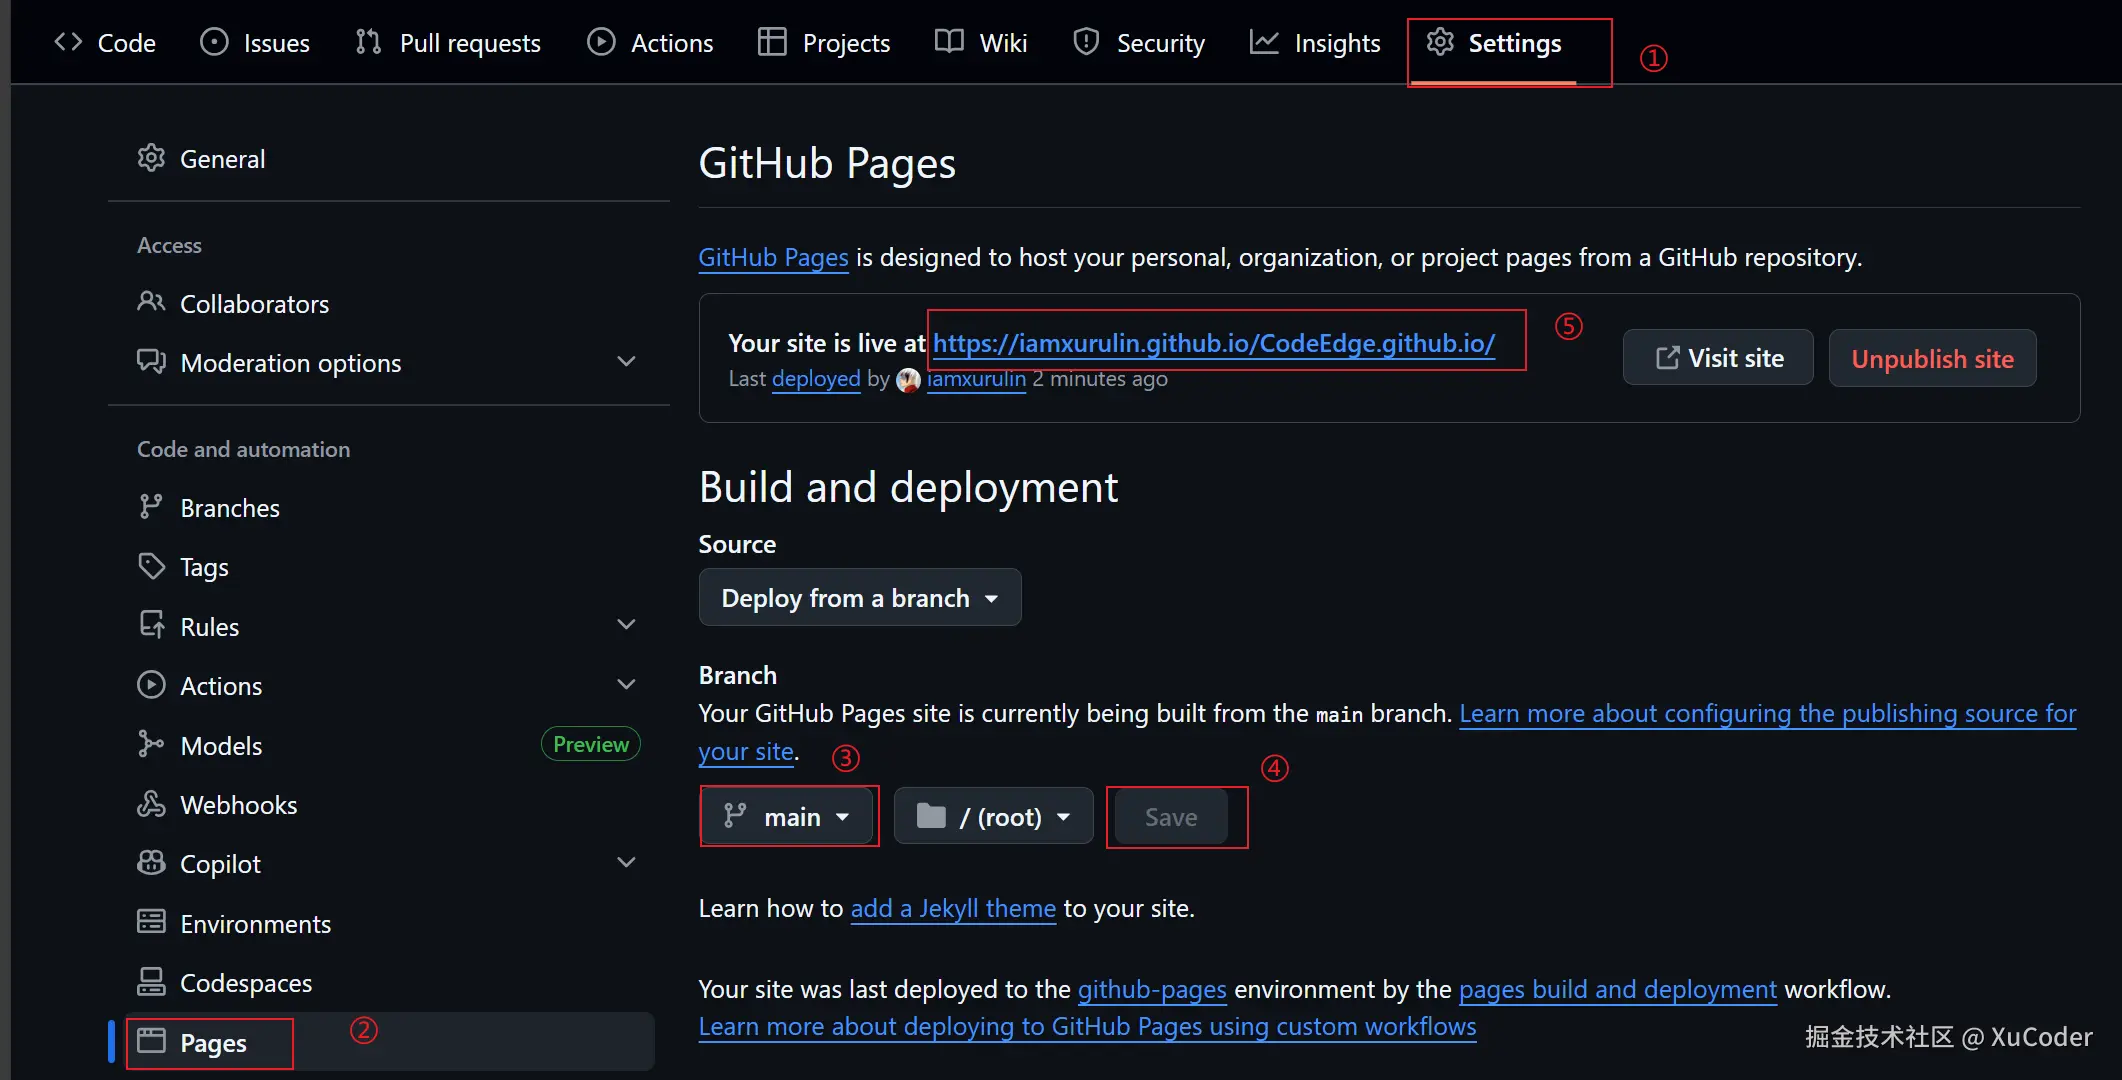The width and height of the screenshot is (2122, 1080).
Task: Click the Branches icon in sidebar
Action: click(x=151, y=508)
